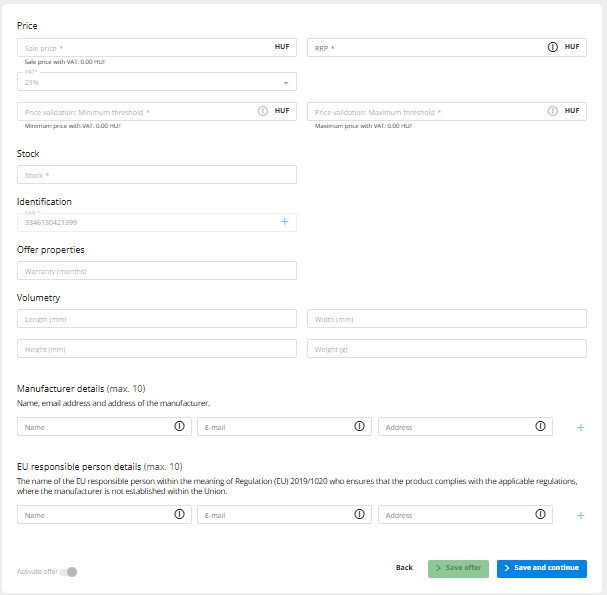Click the EU responsible person Address info icon
This screenshot has height=595, width=607.
point(540,515)
